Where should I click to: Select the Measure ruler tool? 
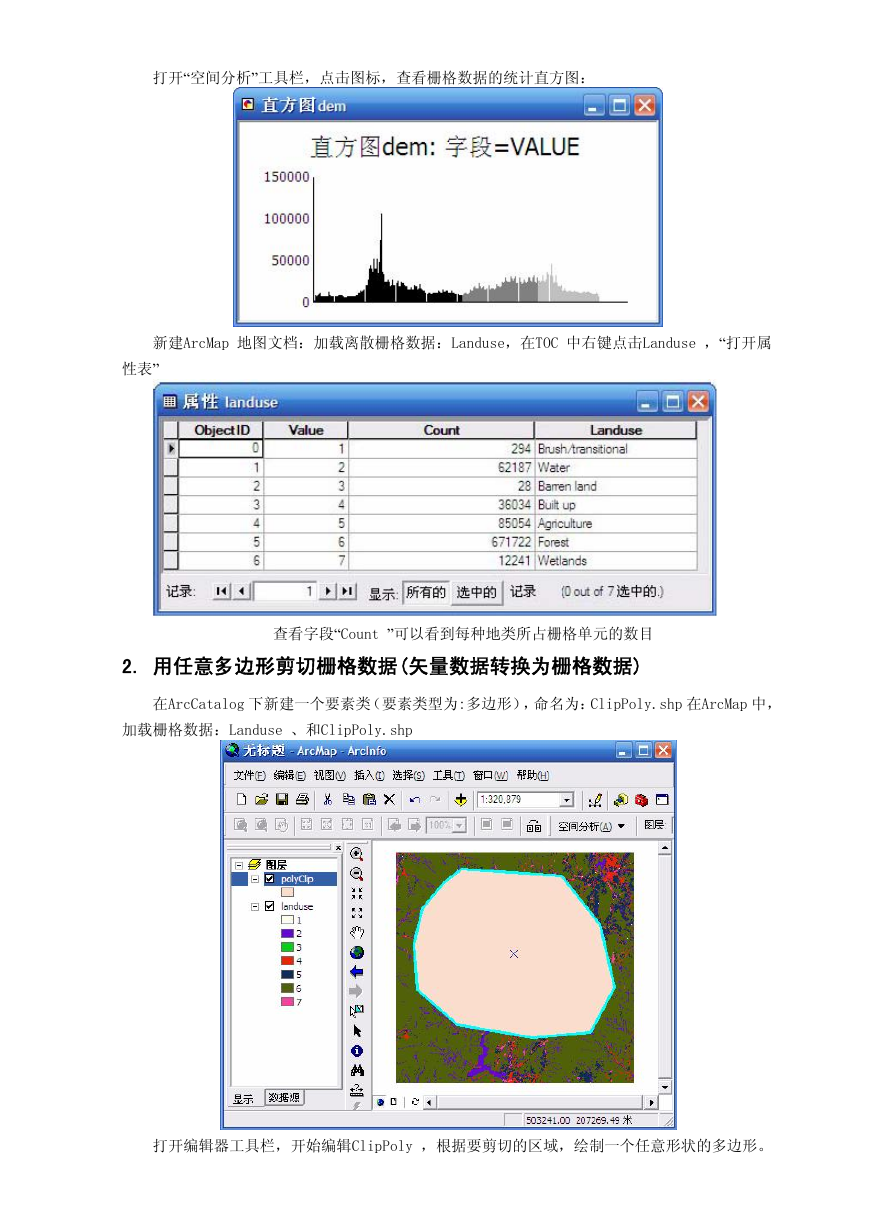coord(357,1090)
